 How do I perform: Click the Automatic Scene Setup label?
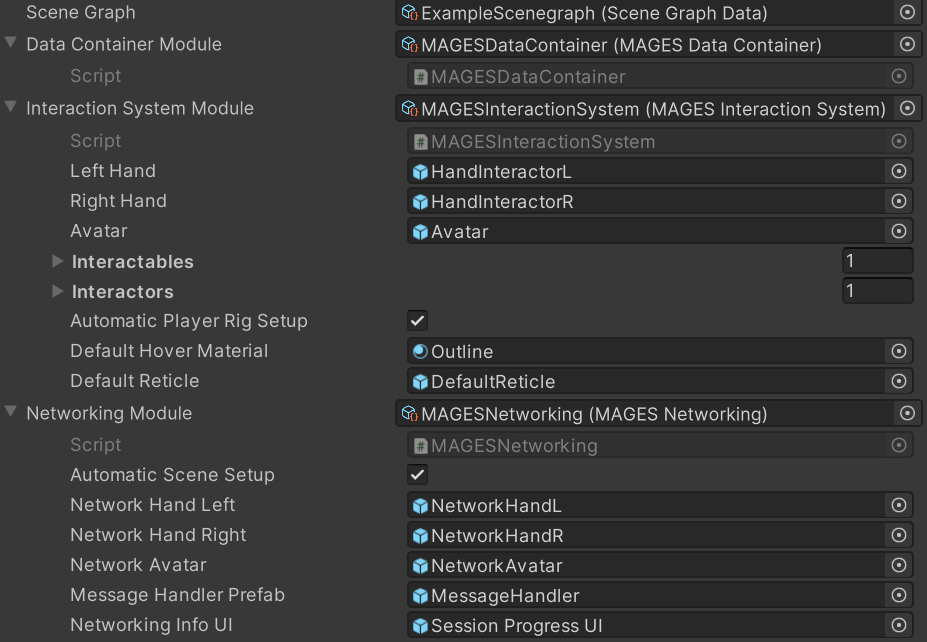pos(173,475)
